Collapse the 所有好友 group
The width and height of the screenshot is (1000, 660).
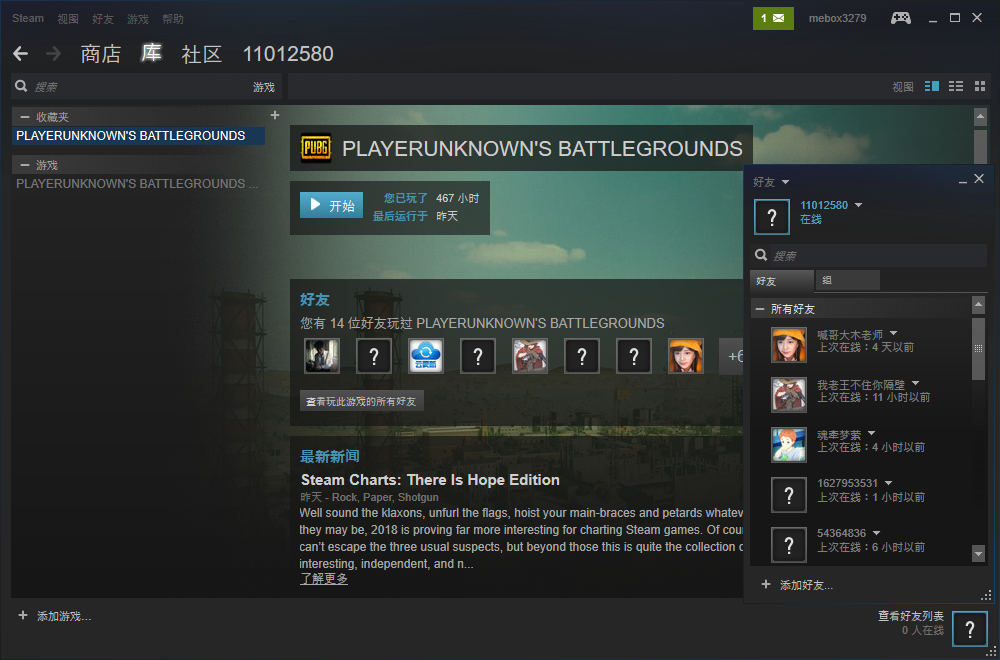click(760, 309)
